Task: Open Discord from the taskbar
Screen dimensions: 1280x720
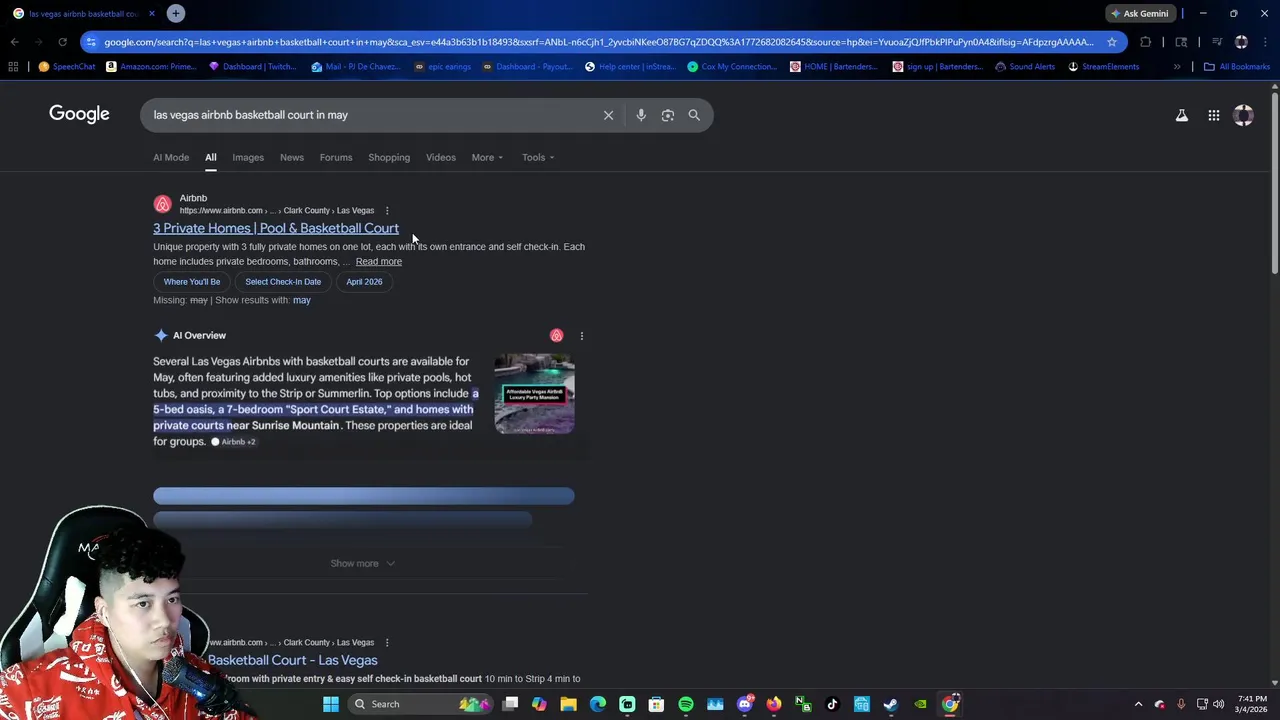Action: [x=744, y=704]
